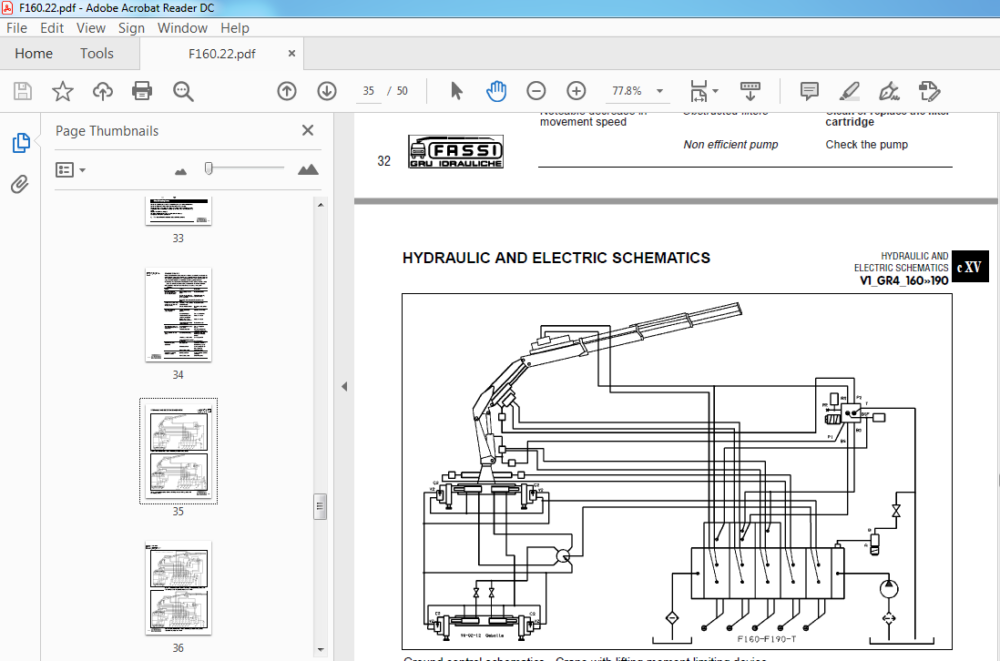This screenshot has width=1000, height=661.
Task: Select page 33 thumbnail
Action: [x=178, y=211]
